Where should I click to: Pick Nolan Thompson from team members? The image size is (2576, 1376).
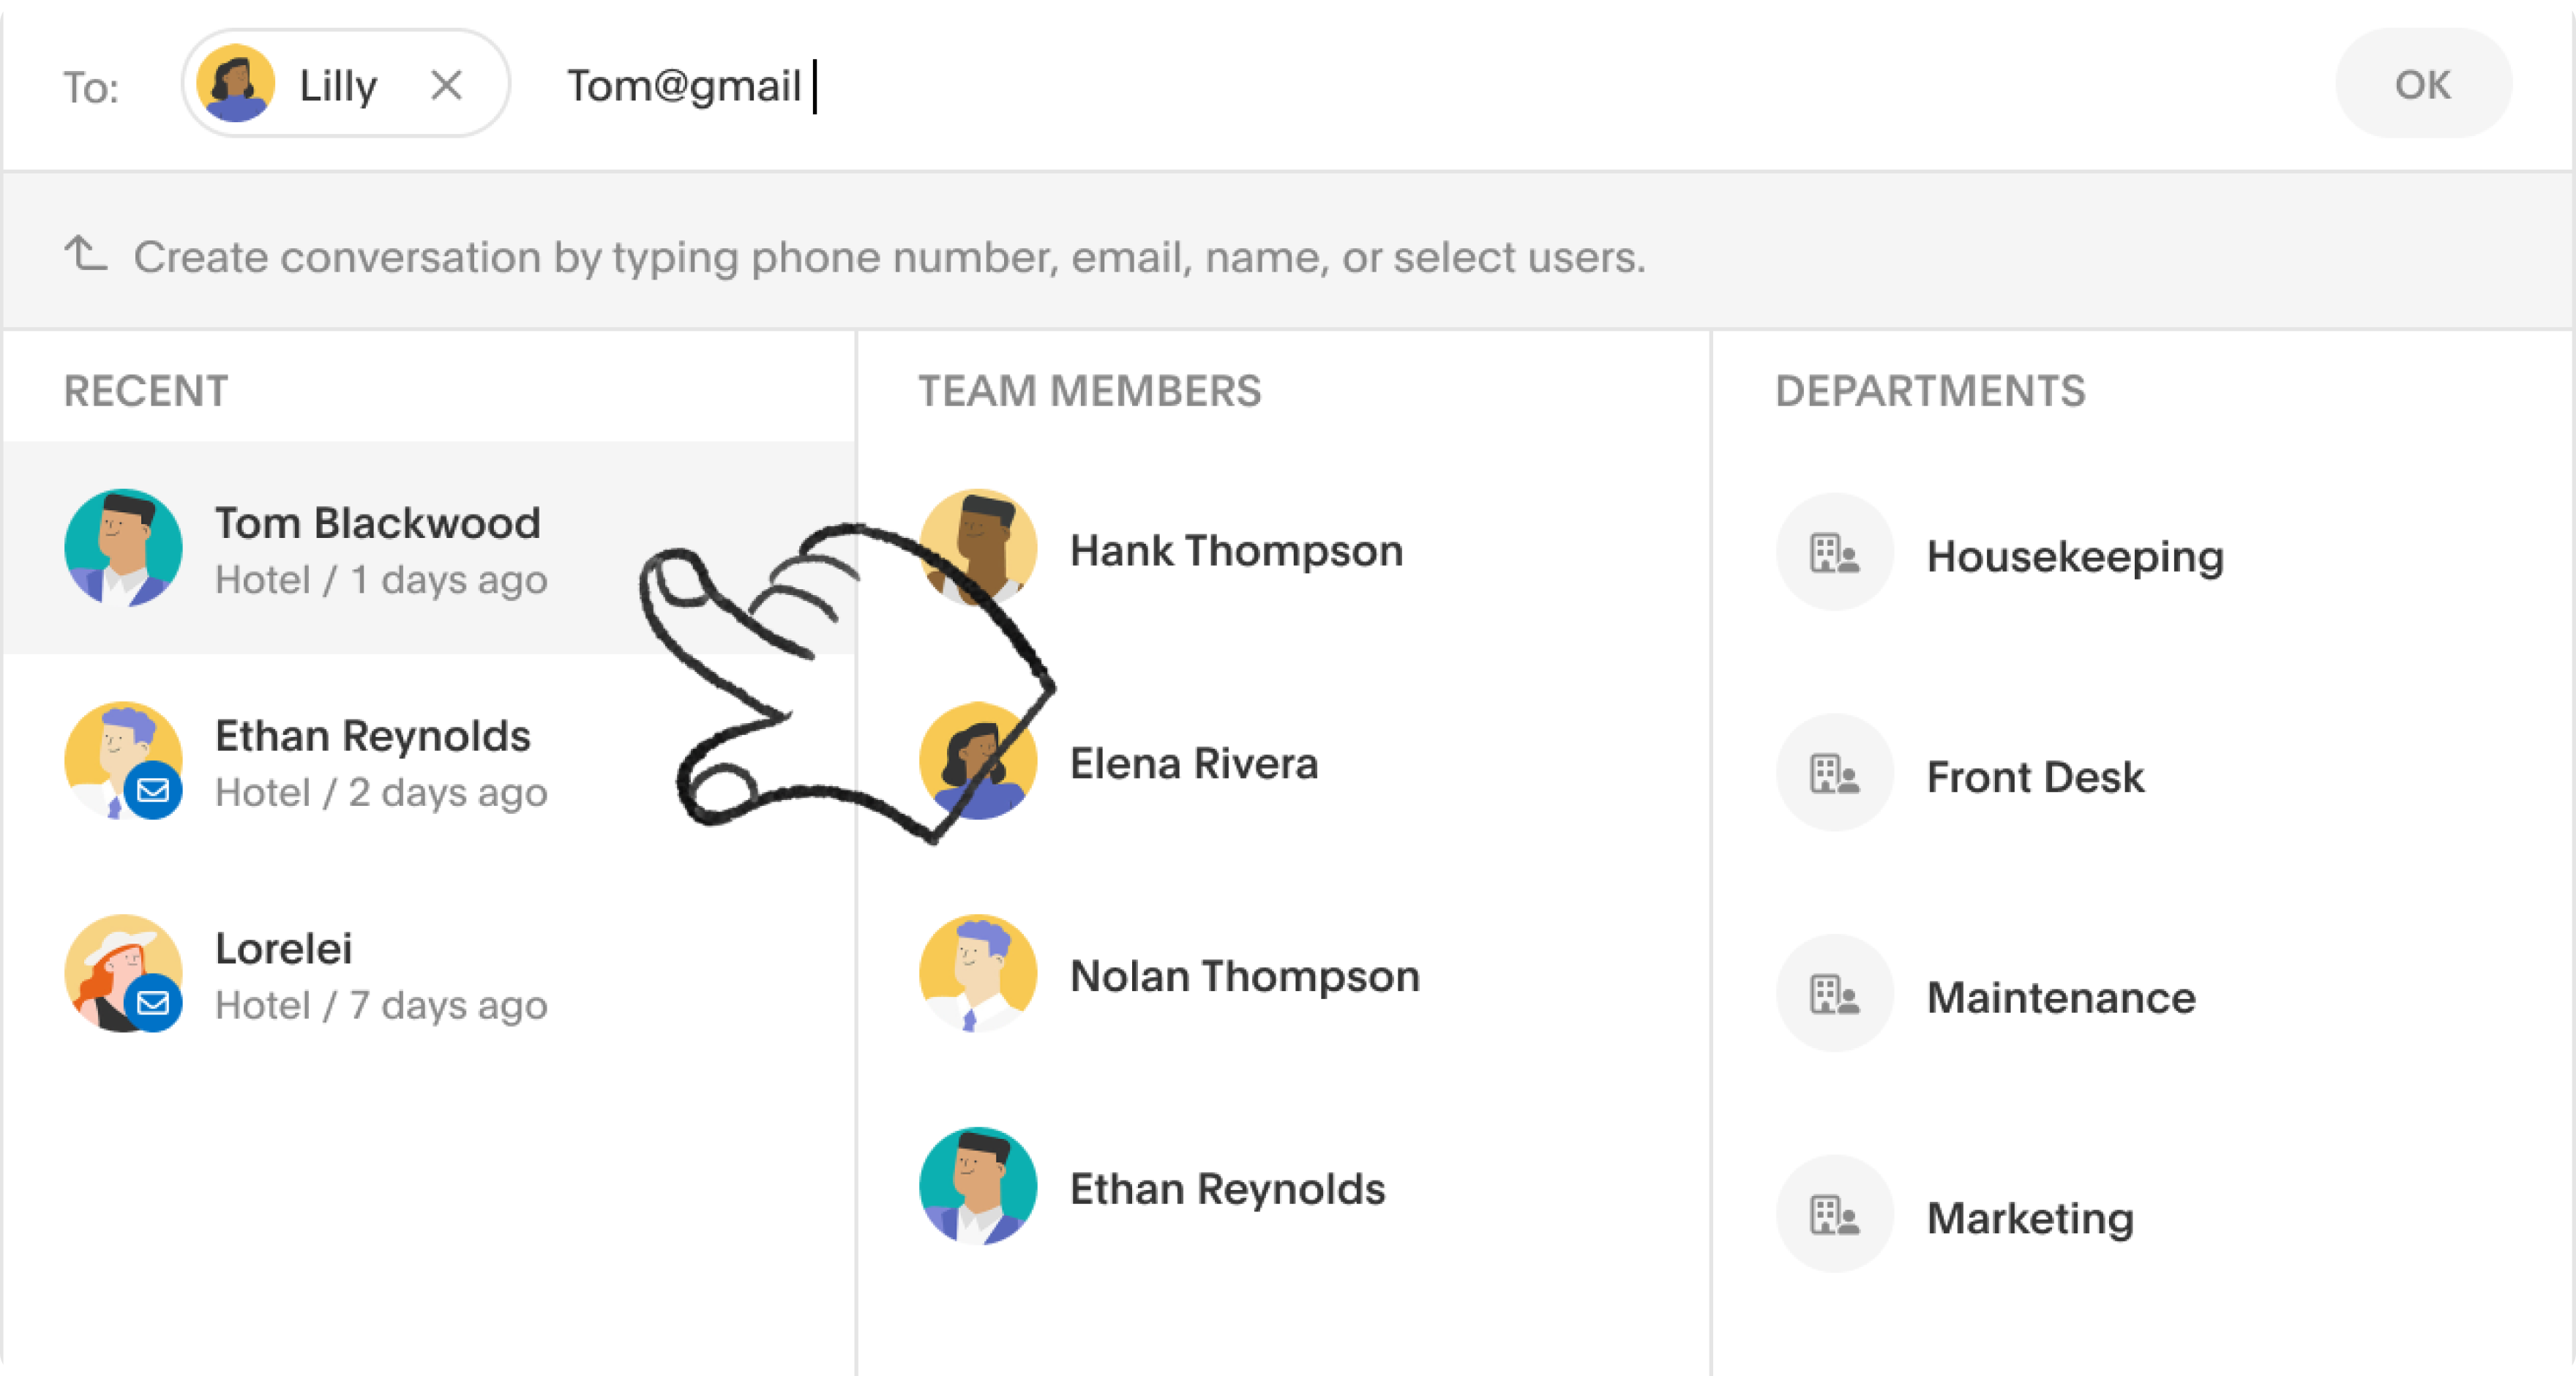coord(1244,976)
